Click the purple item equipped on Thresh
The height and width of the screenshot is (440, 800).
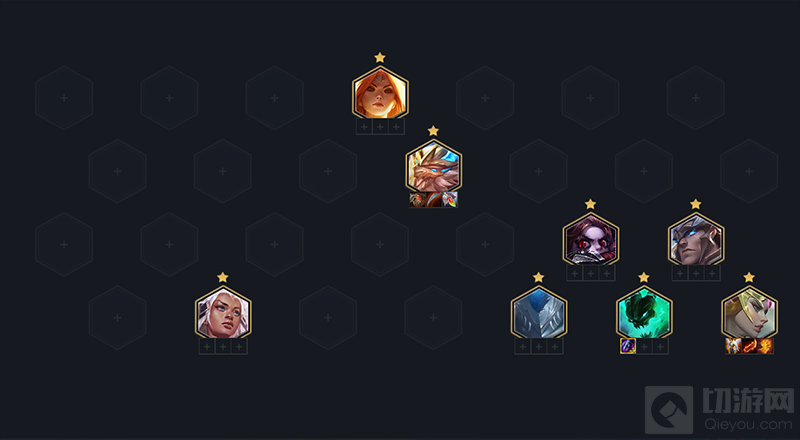[628, 346]
